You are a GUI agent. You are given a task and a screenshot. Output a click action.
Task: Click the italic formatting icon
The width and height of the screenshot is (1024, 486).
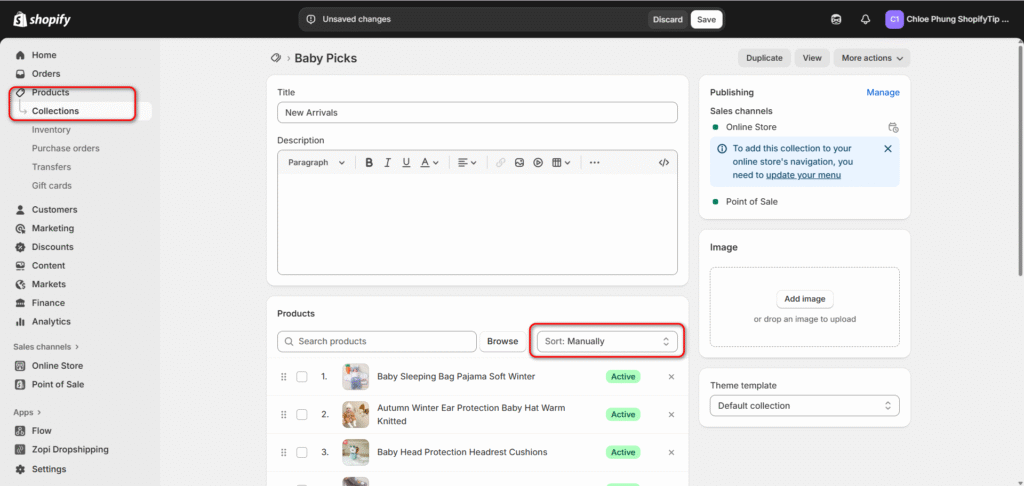387,162
